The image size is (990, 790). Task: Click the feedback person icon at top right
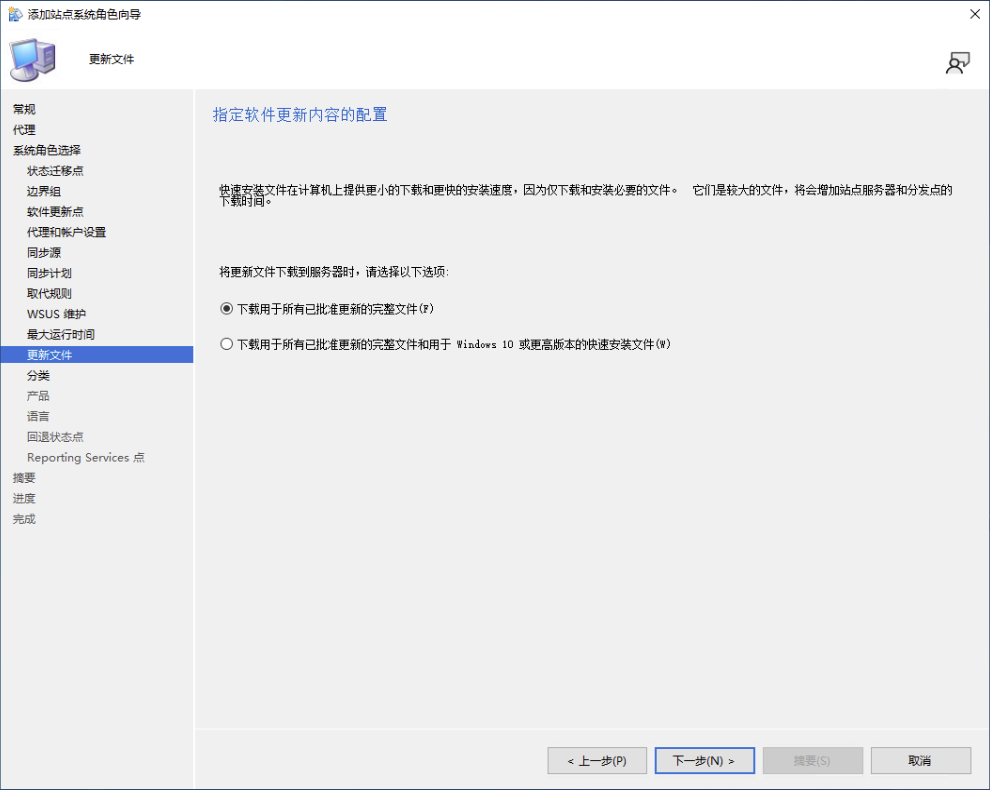click(x=957, y=63)
